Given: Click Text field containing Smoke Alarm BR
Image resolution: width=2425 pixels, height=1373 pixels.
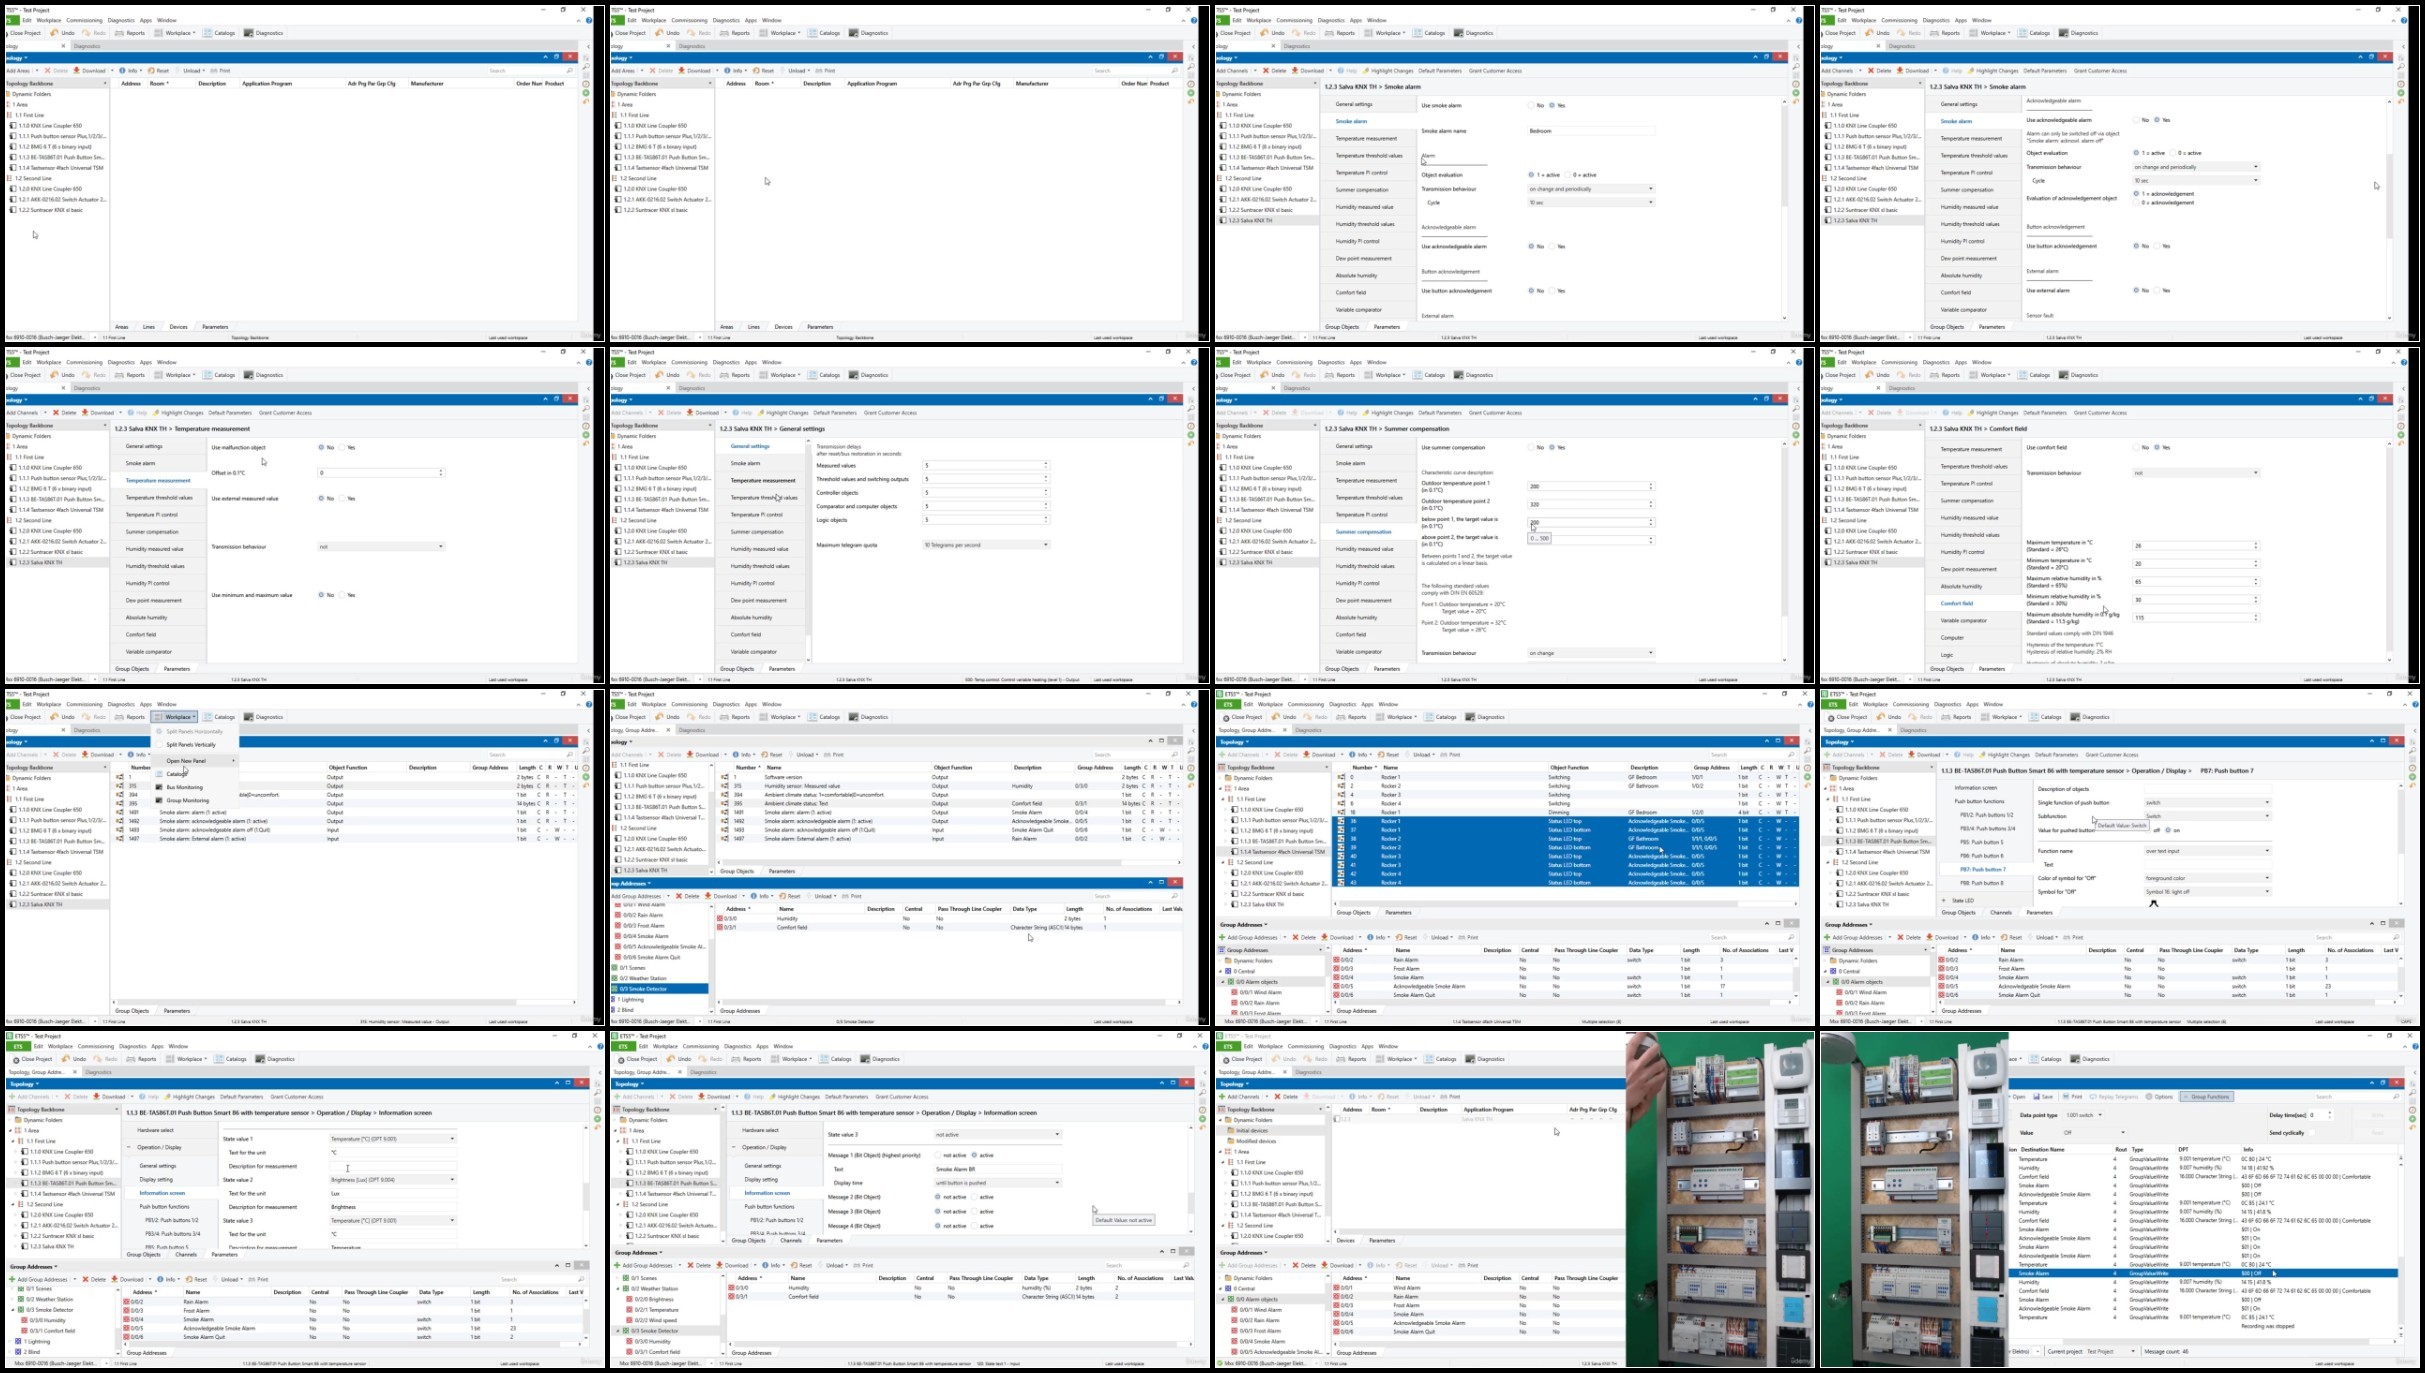Looking at the screenshot, I should (x=997, y=1169).
